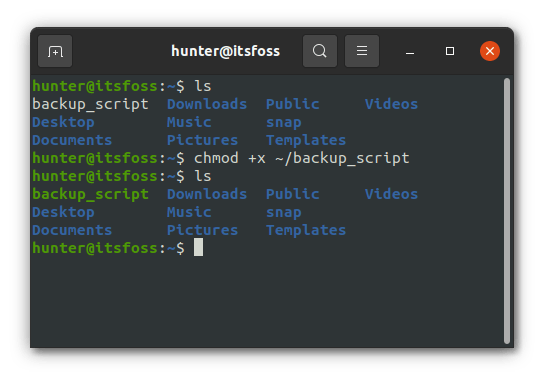
Task: Open a new terminal tab
Action: pos(55,51)
